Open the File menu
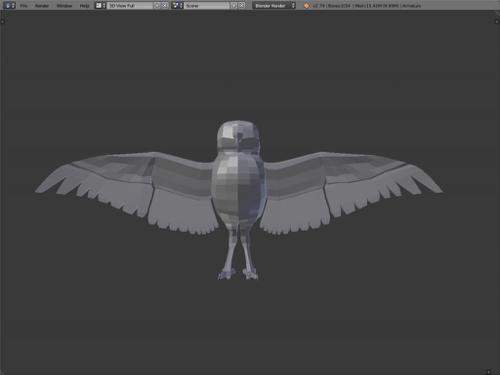Viewport: 500px width, 375px height. tap(23, 6)
